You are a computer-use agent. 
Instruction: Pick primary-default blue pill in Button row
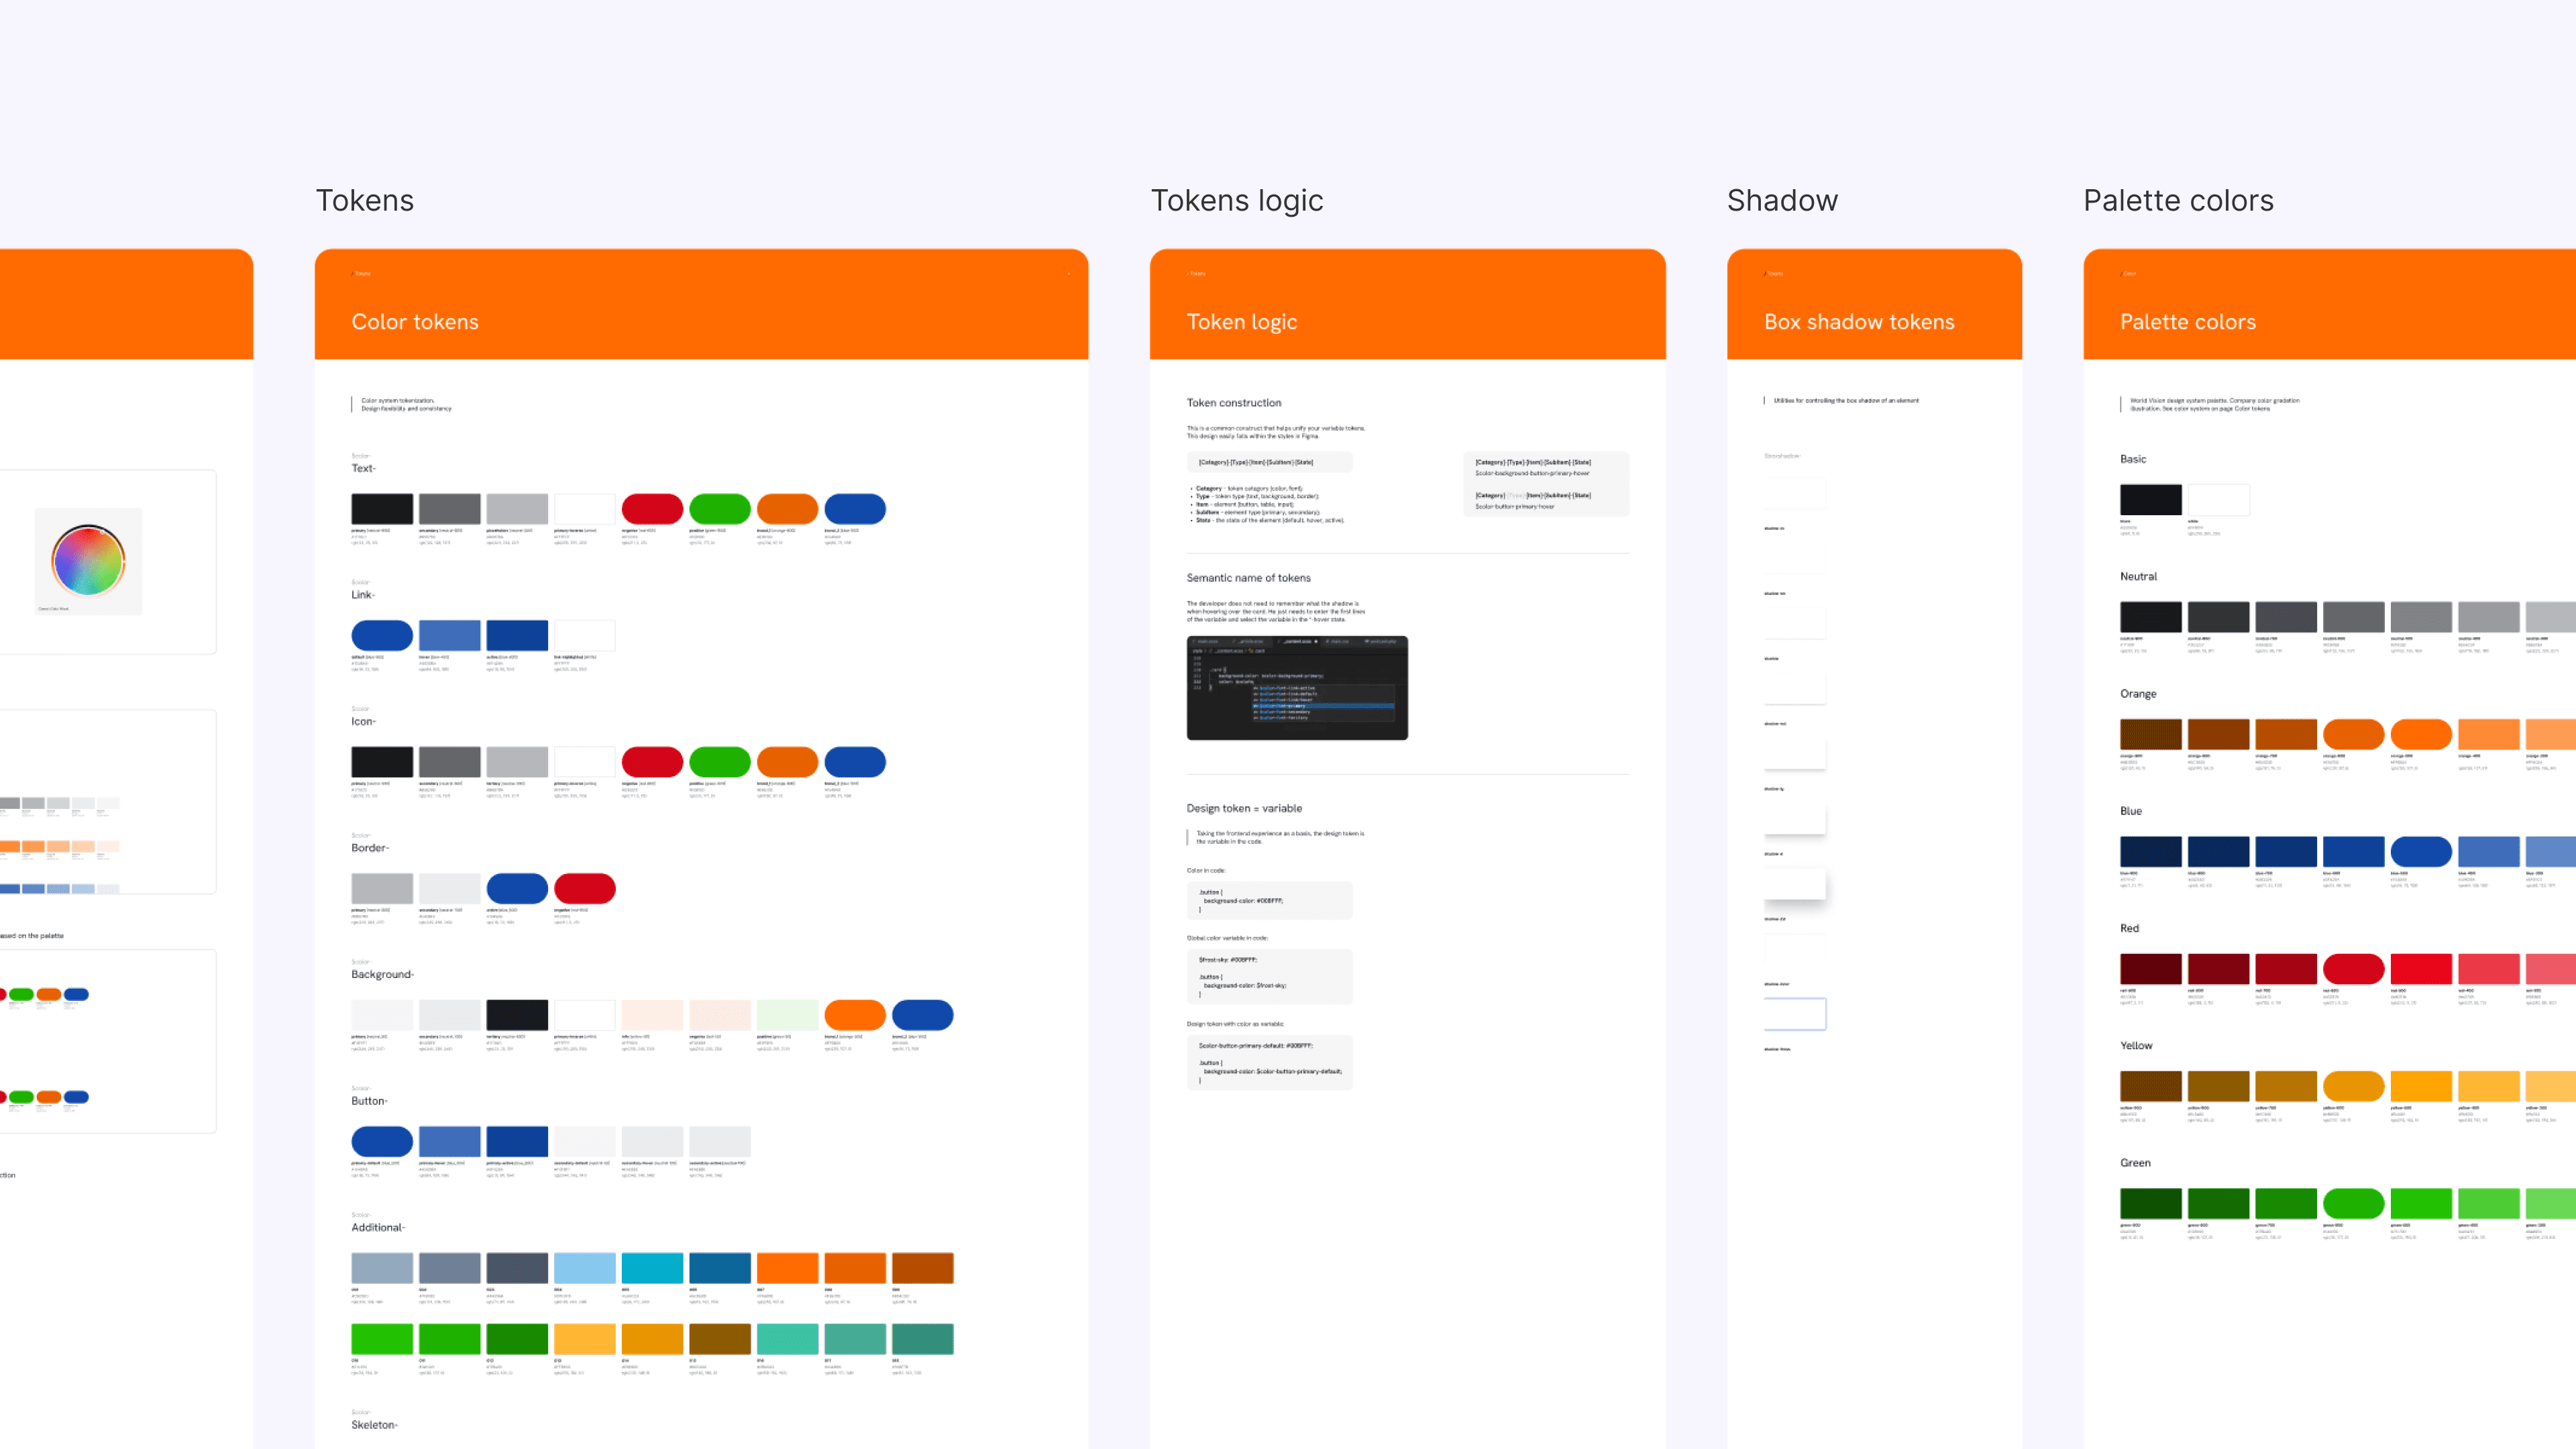[x=381, y=1141]
